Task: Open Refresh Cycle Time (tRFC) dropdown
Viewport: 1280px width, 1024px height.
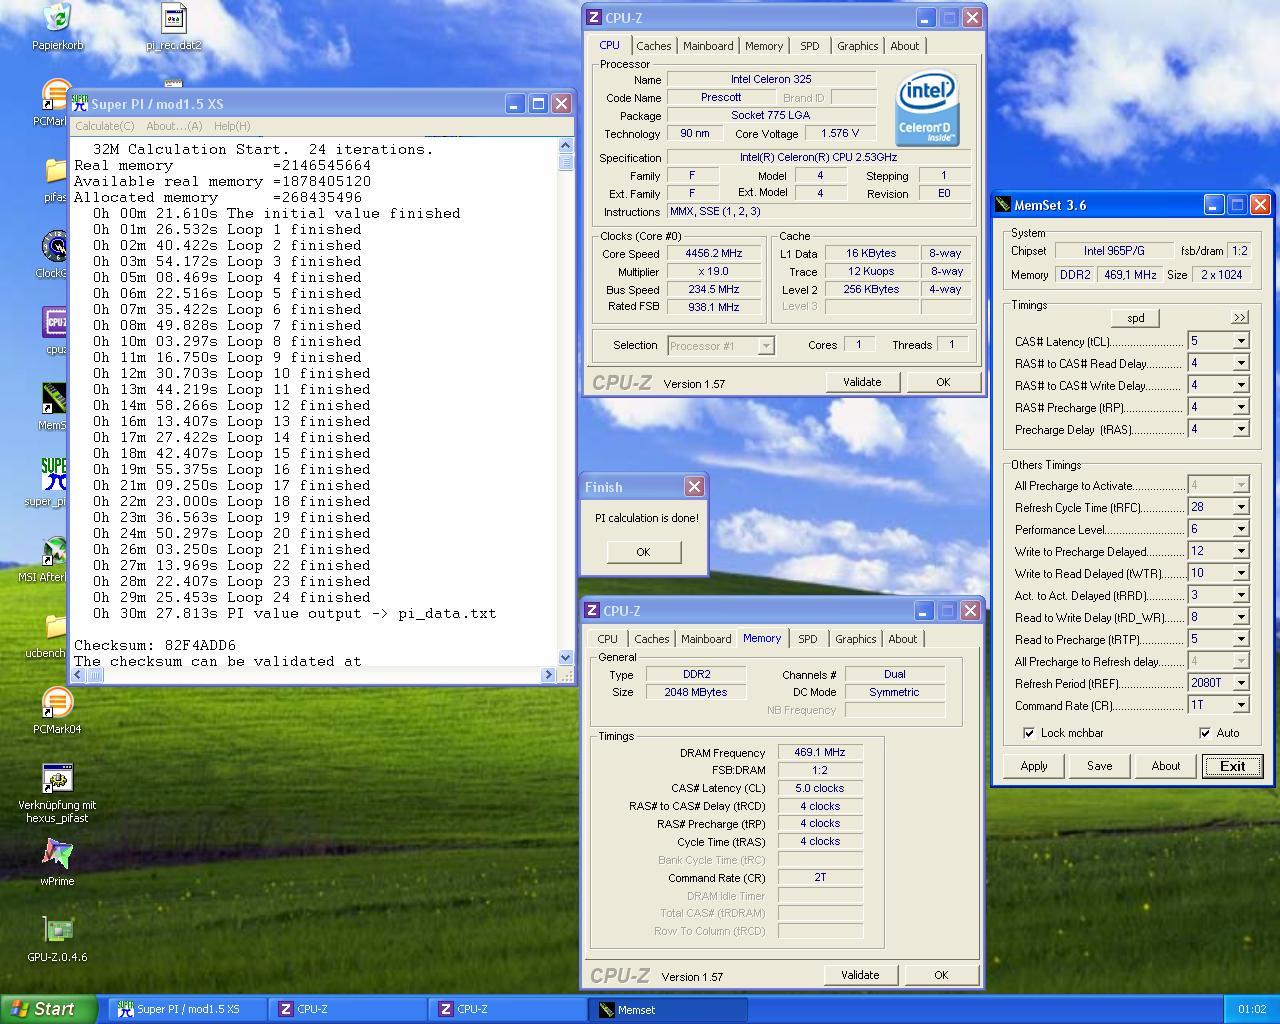Action: tap(1241, 507)
